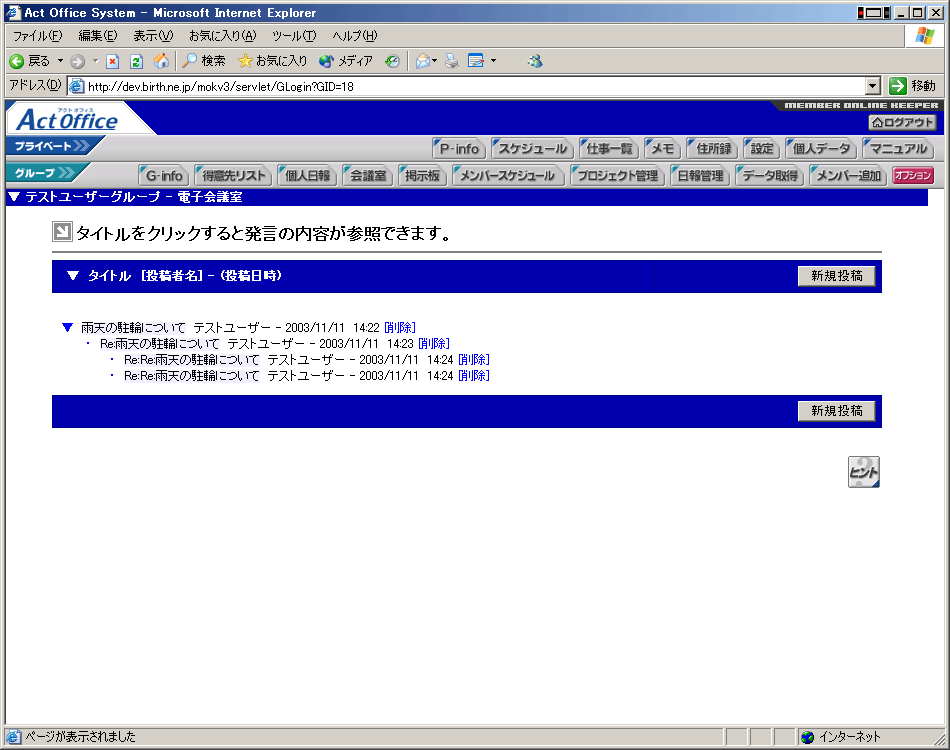950x750 pixels.
Task: Open the 表示(V) menu
Action: (x=152, y=36)
